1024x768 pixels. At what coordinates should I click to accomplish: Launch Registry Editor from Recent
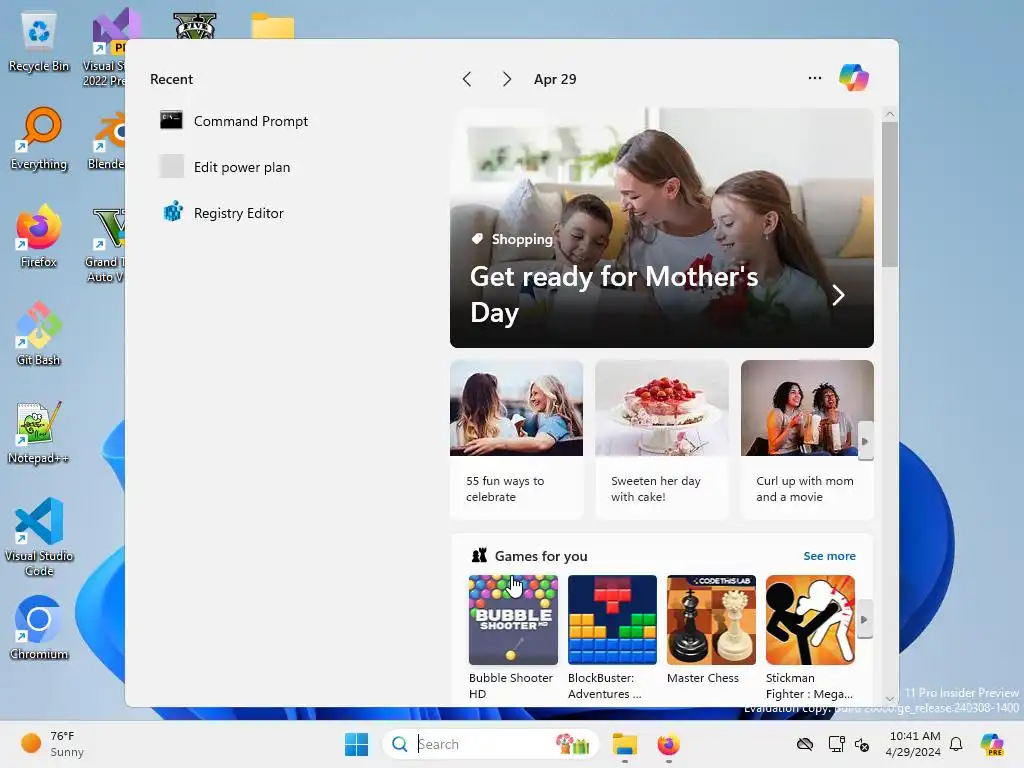pos(222,213)
